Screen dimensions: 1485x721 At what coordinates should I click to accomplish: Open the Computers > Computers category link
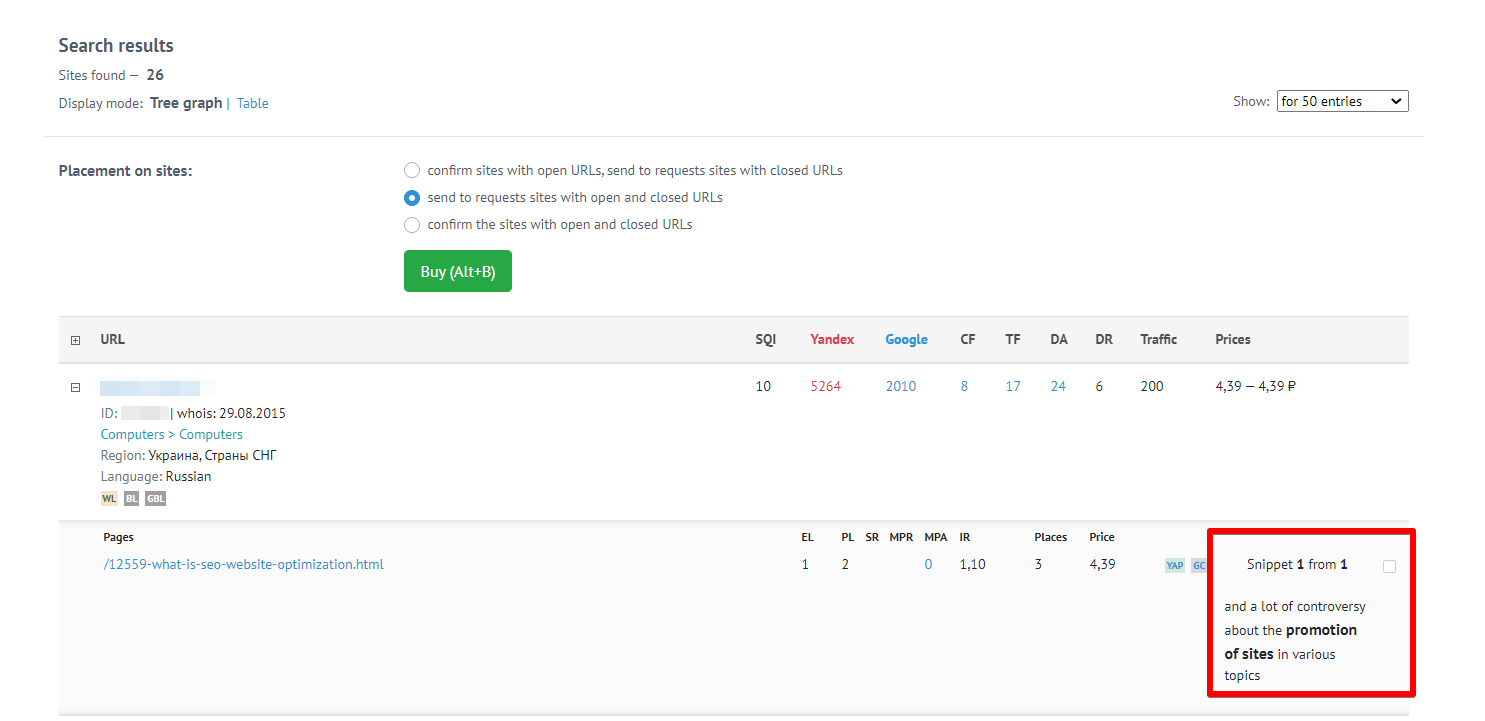coord(172,434)
